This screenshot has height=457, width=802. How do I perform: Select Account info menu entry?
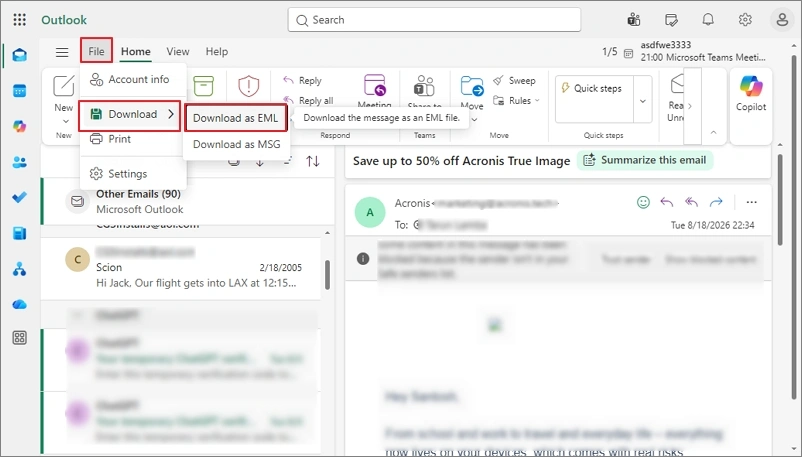pos(133,79)
